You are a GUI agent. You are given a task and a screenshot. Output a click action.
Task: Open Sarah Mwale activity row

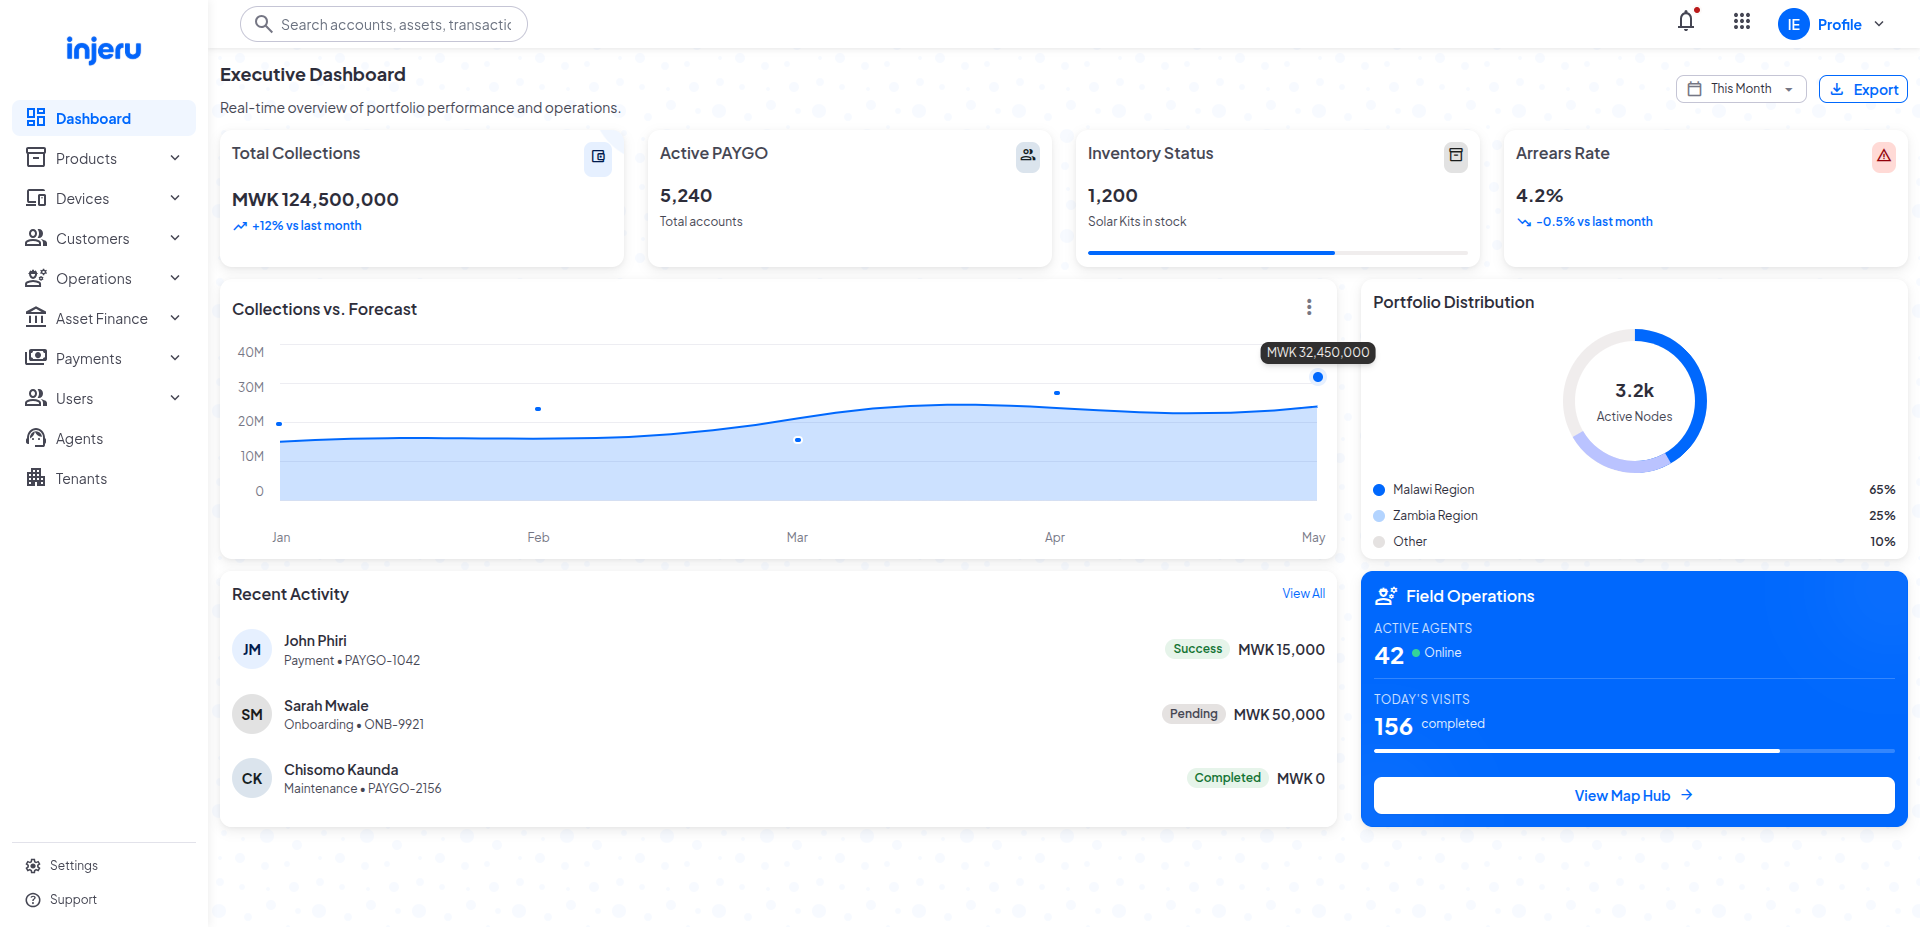click(x=778, y=714)
